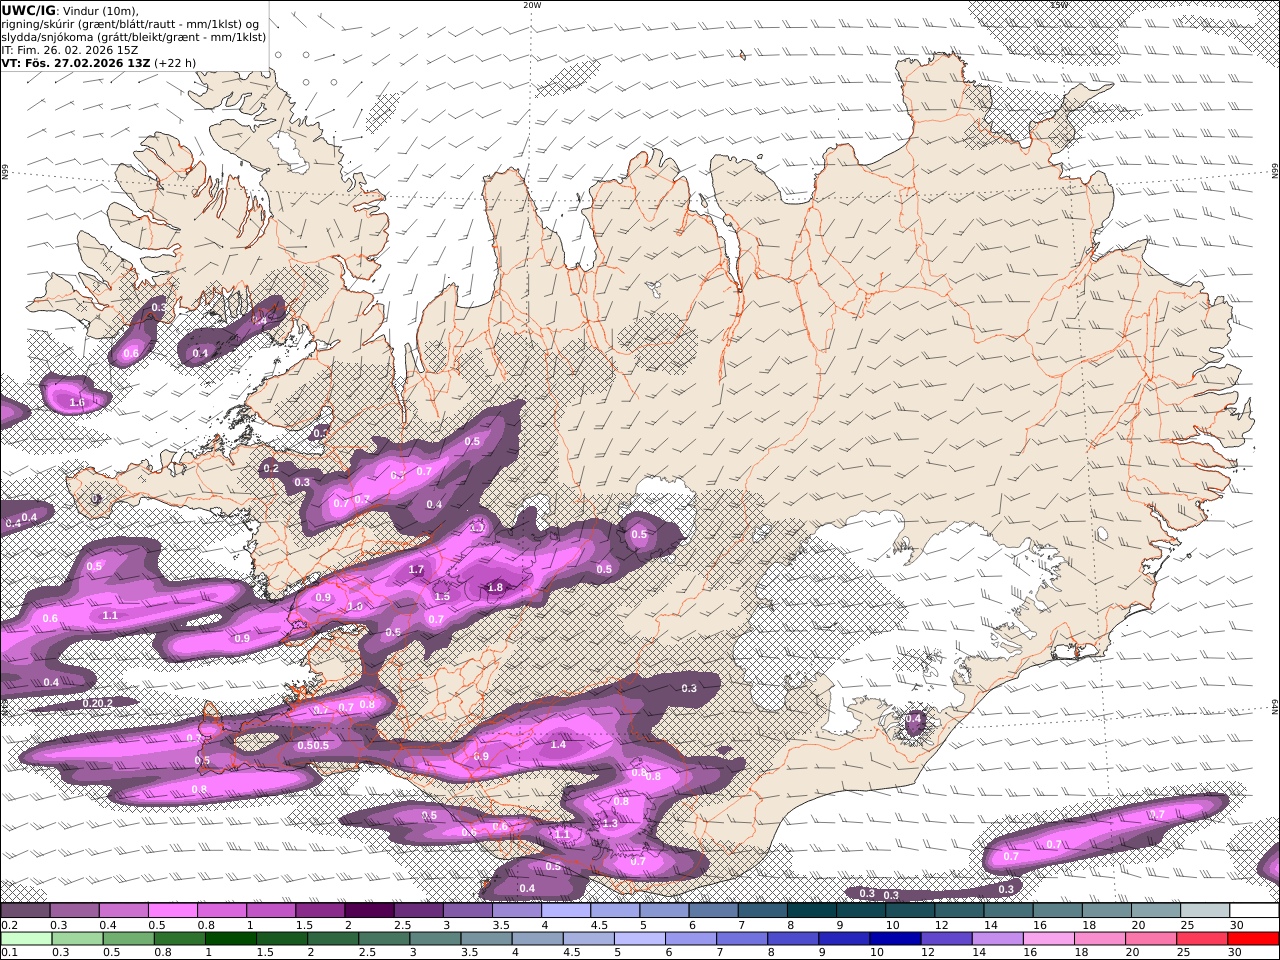Click the light lavender 4–4.5 swatch on the upper scale
1280x960 pixels.
tap(565, 911)
